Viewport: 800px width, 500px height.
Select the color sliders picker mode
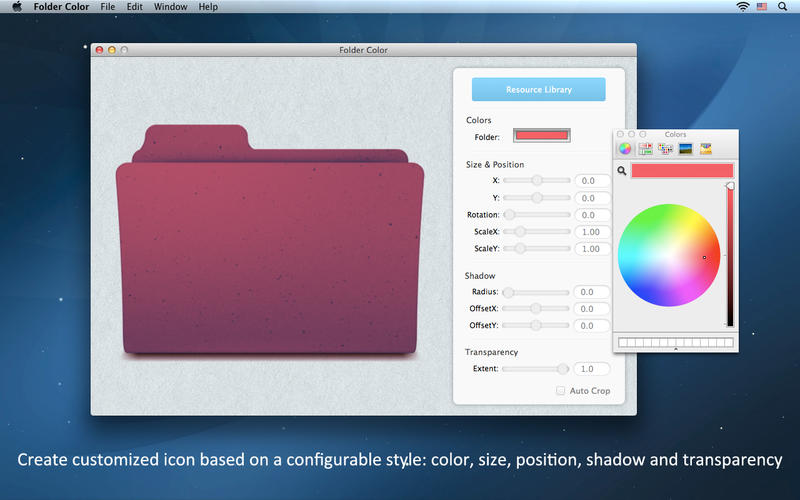(645, 148)
